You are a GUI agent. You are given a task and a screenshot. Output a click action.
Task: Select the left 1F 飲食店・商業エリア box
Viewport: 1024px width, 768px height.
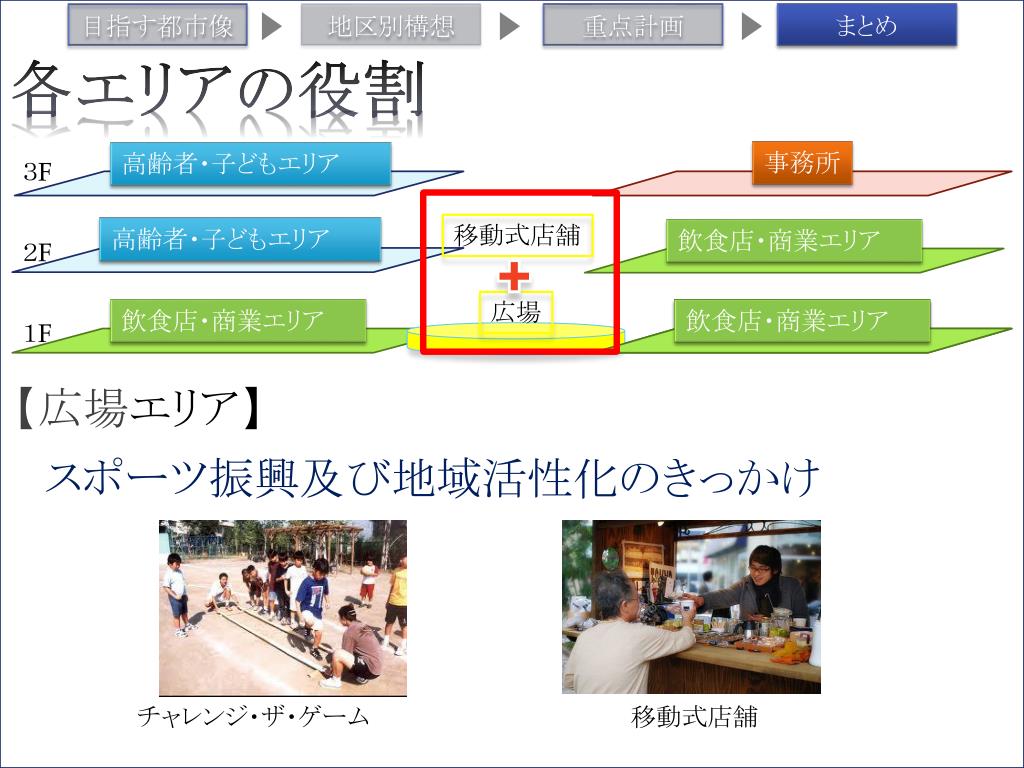(238, 321)
